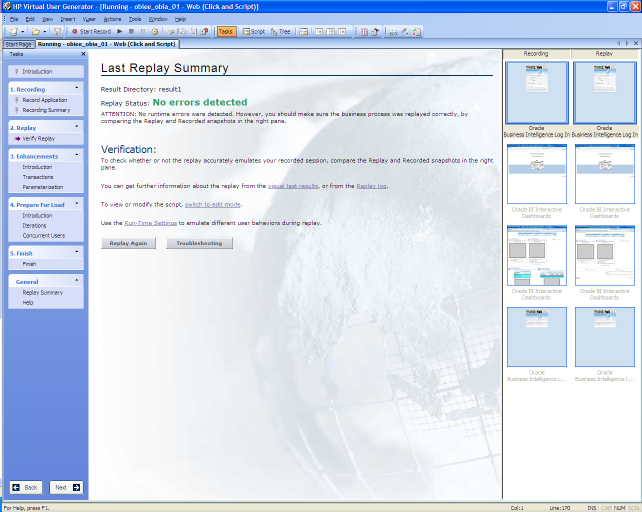Screen dimensions: 642x512
Task: Click the Start Record toolbar button
Action: (91, 31)
